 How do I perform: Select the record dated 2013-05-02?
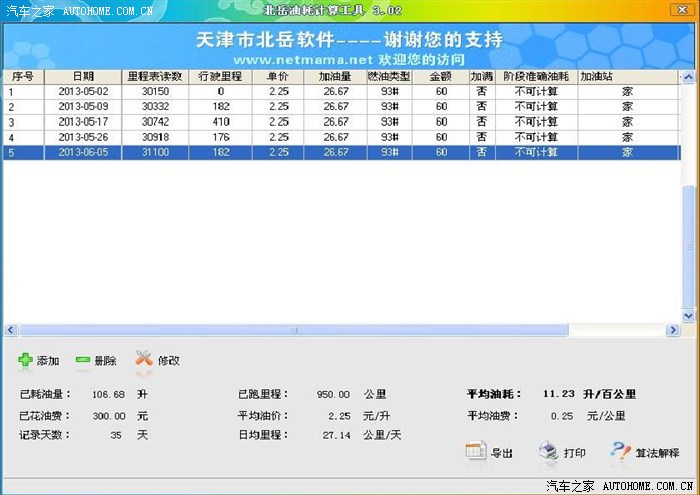coord(83,92)
